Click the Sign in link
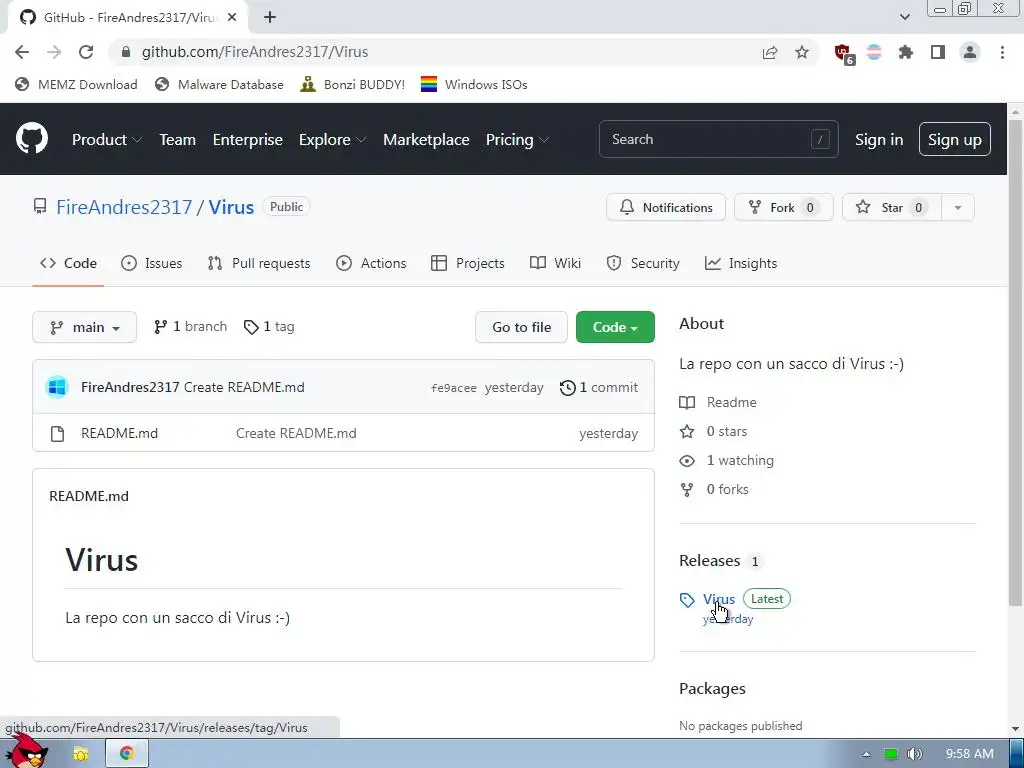The image size is (1024, 768). point(879,139)
